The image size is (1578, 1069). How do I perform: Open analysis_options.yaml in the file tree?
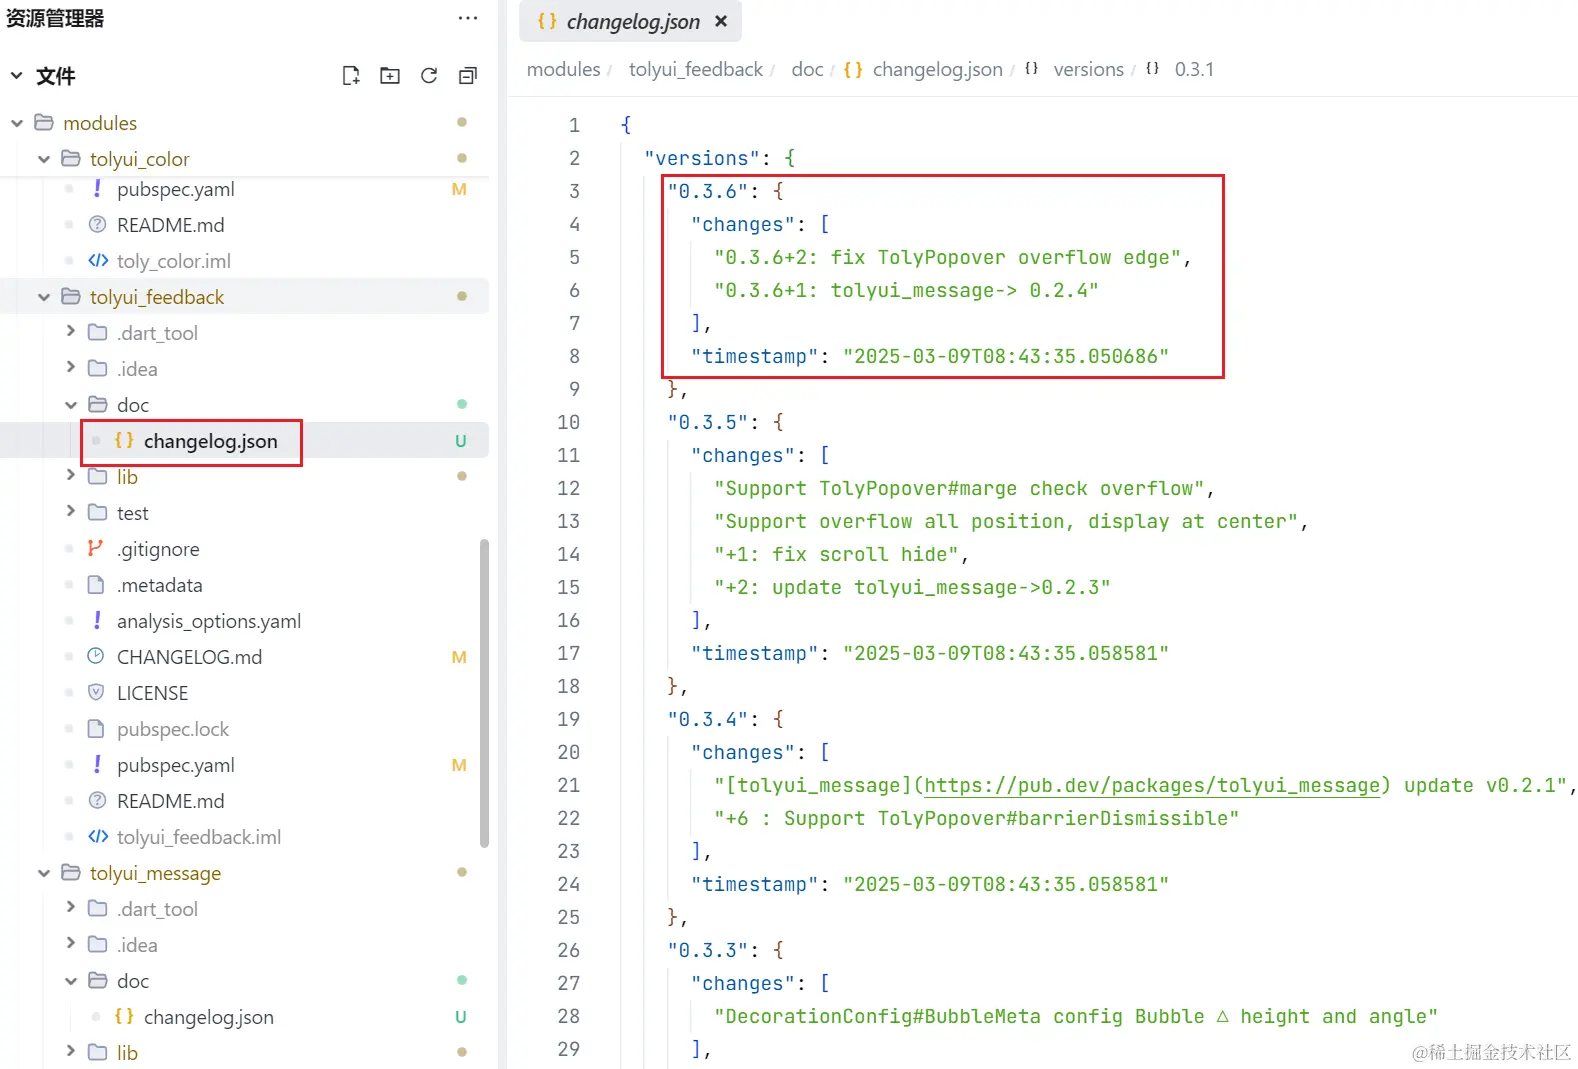(x=208, y=621)
